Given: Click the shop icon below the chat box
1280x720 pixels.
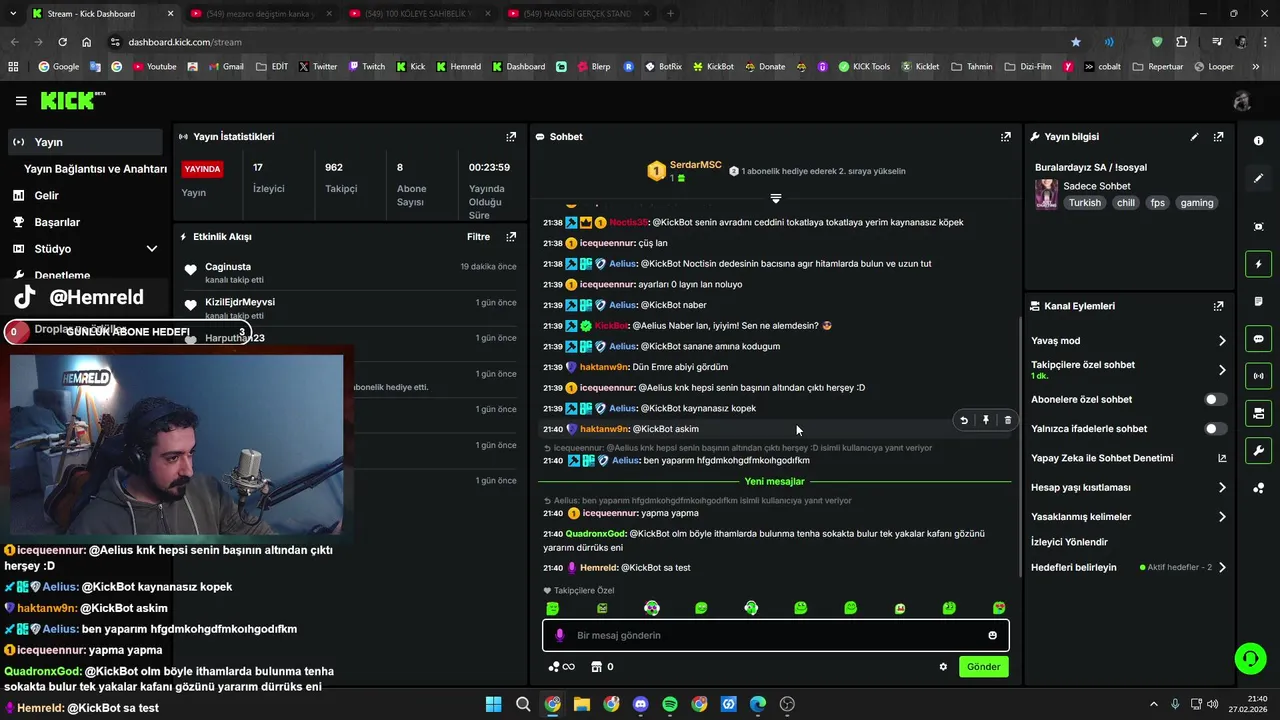Looking at the screenshot, I should pos(597,667).
